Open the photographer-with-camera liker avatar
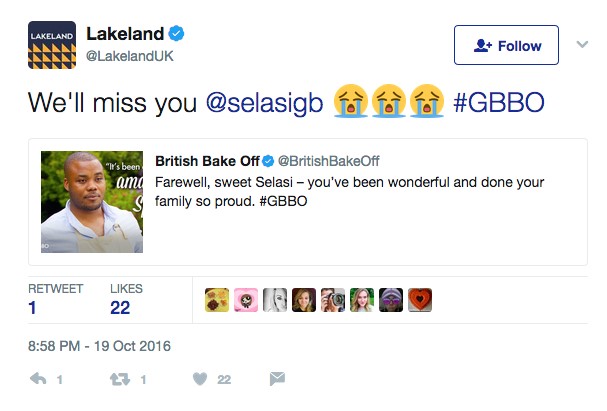 click(333, 300)
